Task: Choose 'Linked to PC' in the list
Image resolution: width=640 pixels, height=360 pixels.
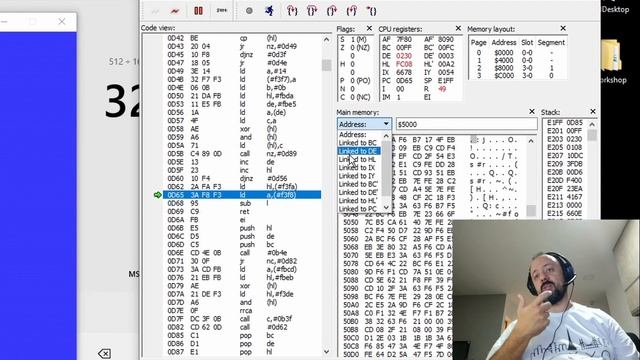Action: (358, 209)
